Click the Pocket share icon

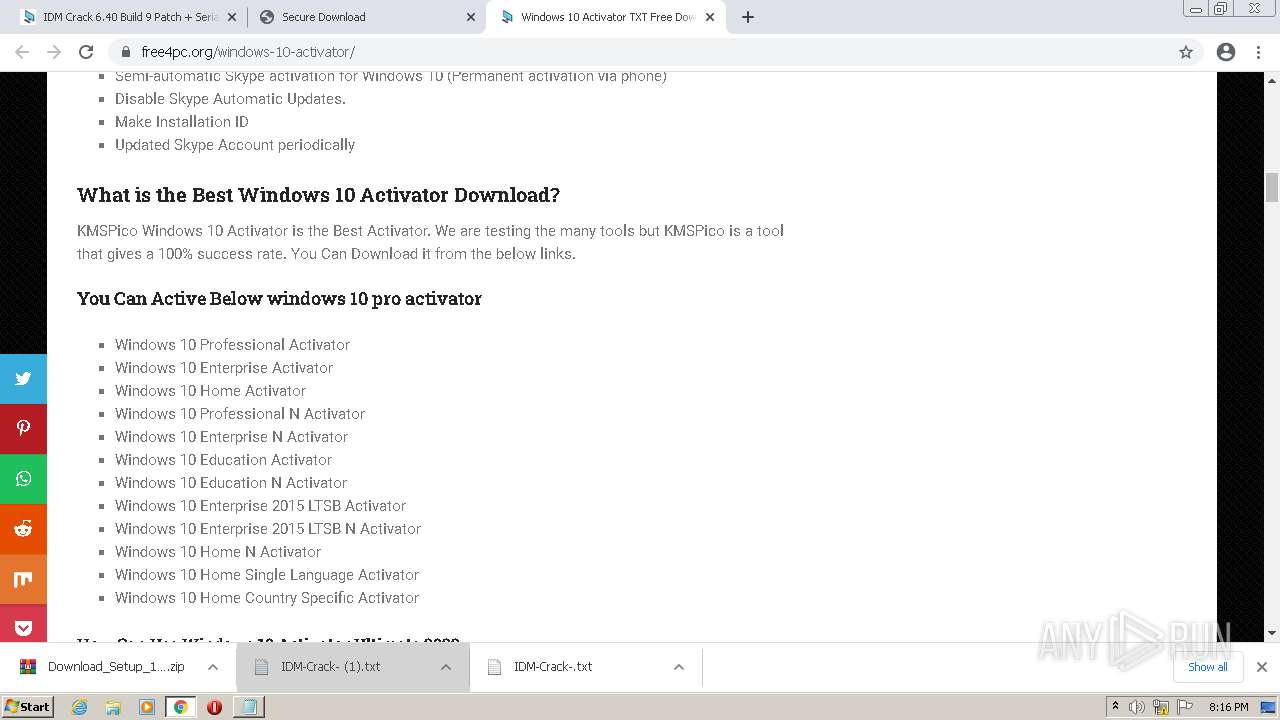point(23,628)
